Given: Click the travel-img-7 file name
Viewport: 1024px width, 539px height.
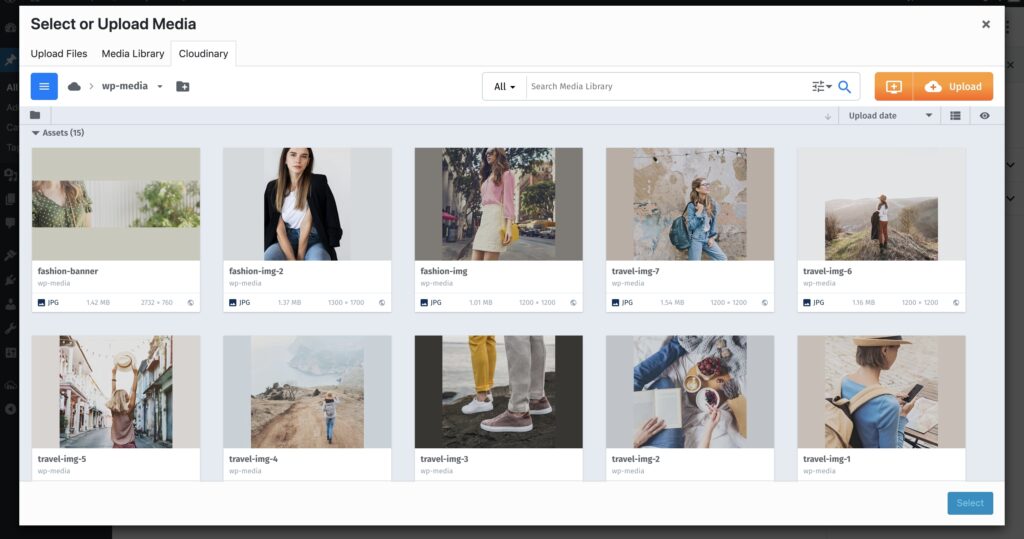Looking at the screenshot, I should 635,271.
